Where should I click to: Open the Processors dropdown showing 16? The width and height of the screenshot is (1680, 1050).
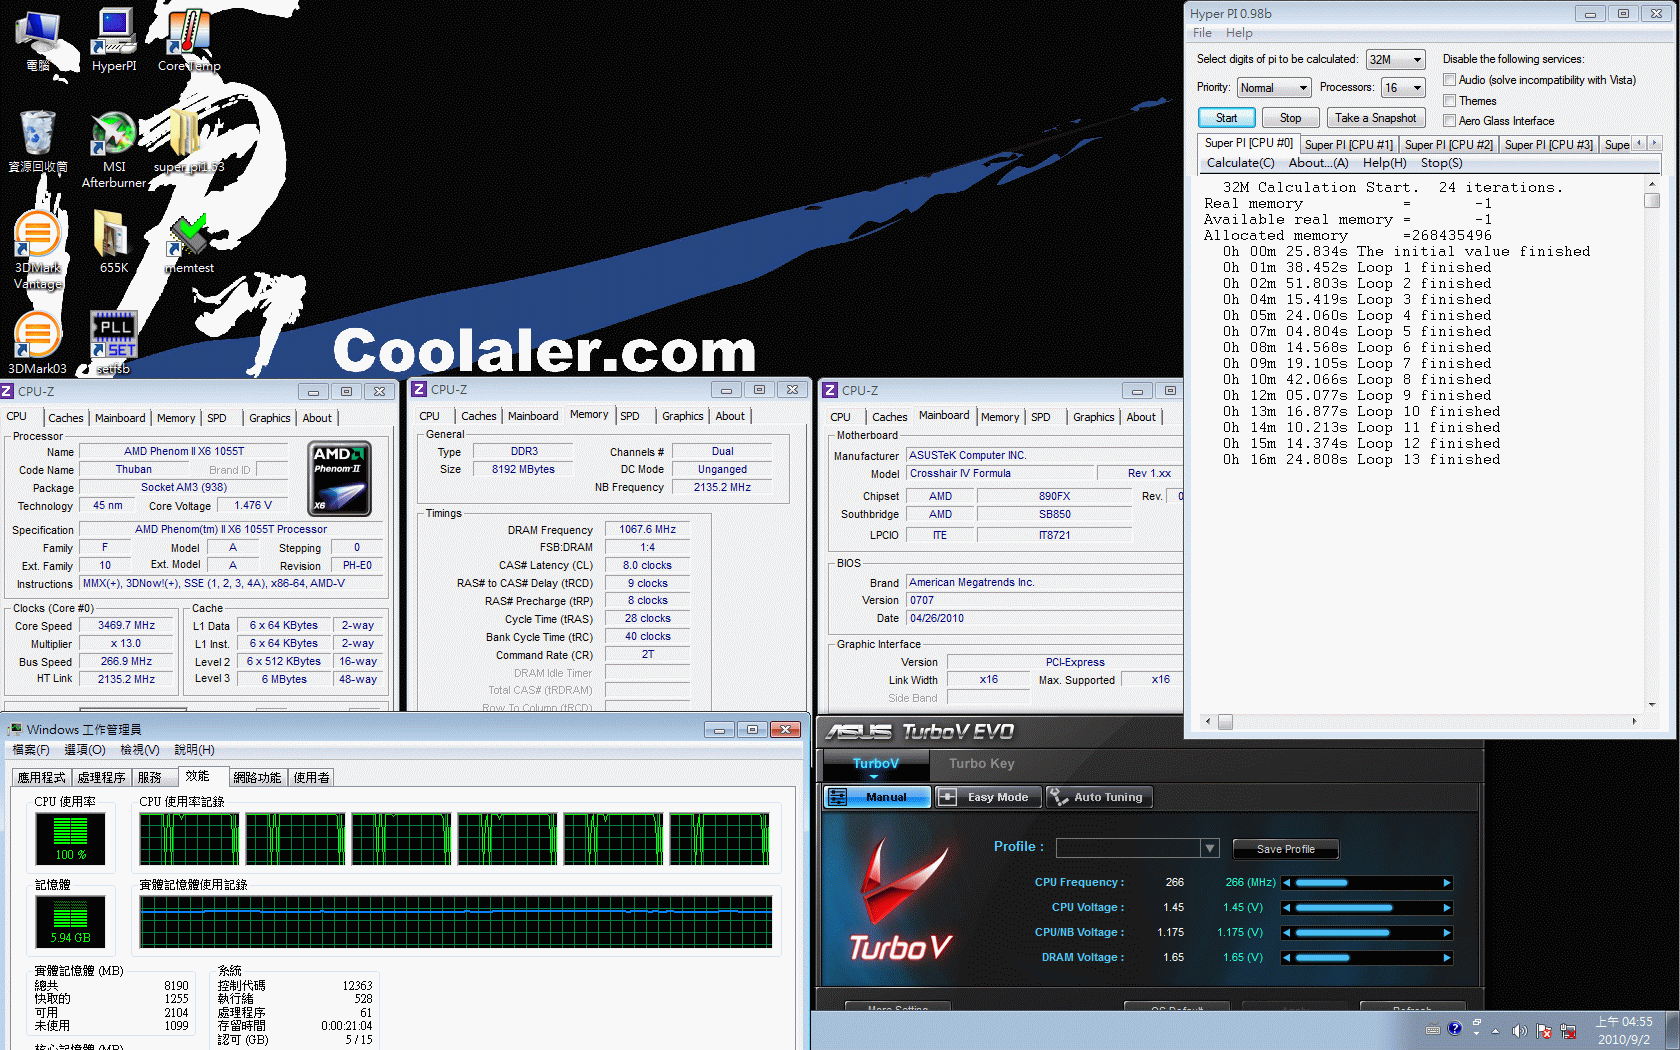click(x=1403, y=88)
